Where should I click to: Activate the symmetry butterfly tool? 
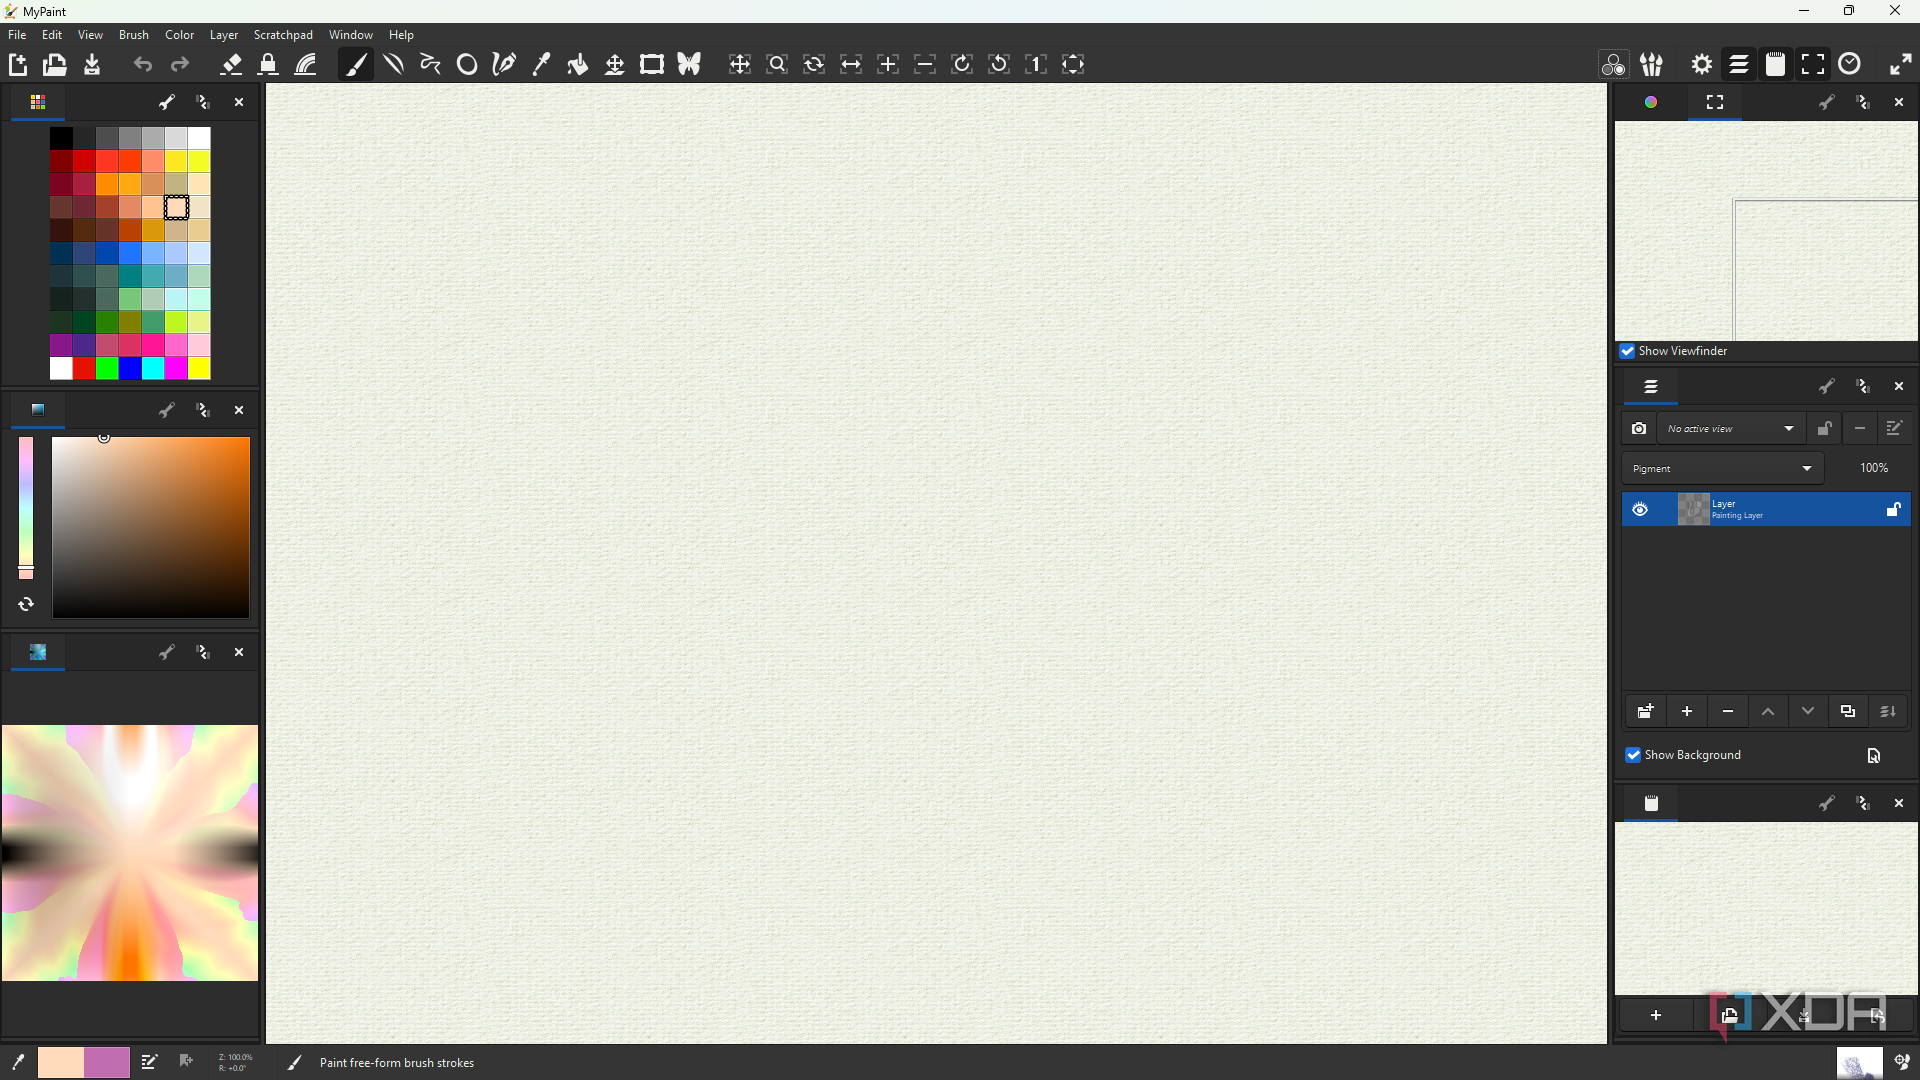coord(689,65)
